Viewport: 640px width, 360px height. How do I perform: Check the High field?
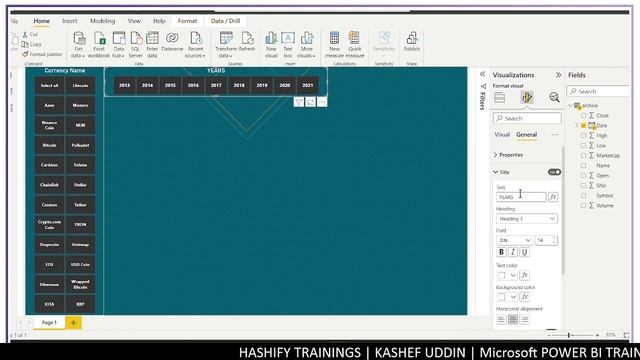pyautogui.click(x=583, y=136)
